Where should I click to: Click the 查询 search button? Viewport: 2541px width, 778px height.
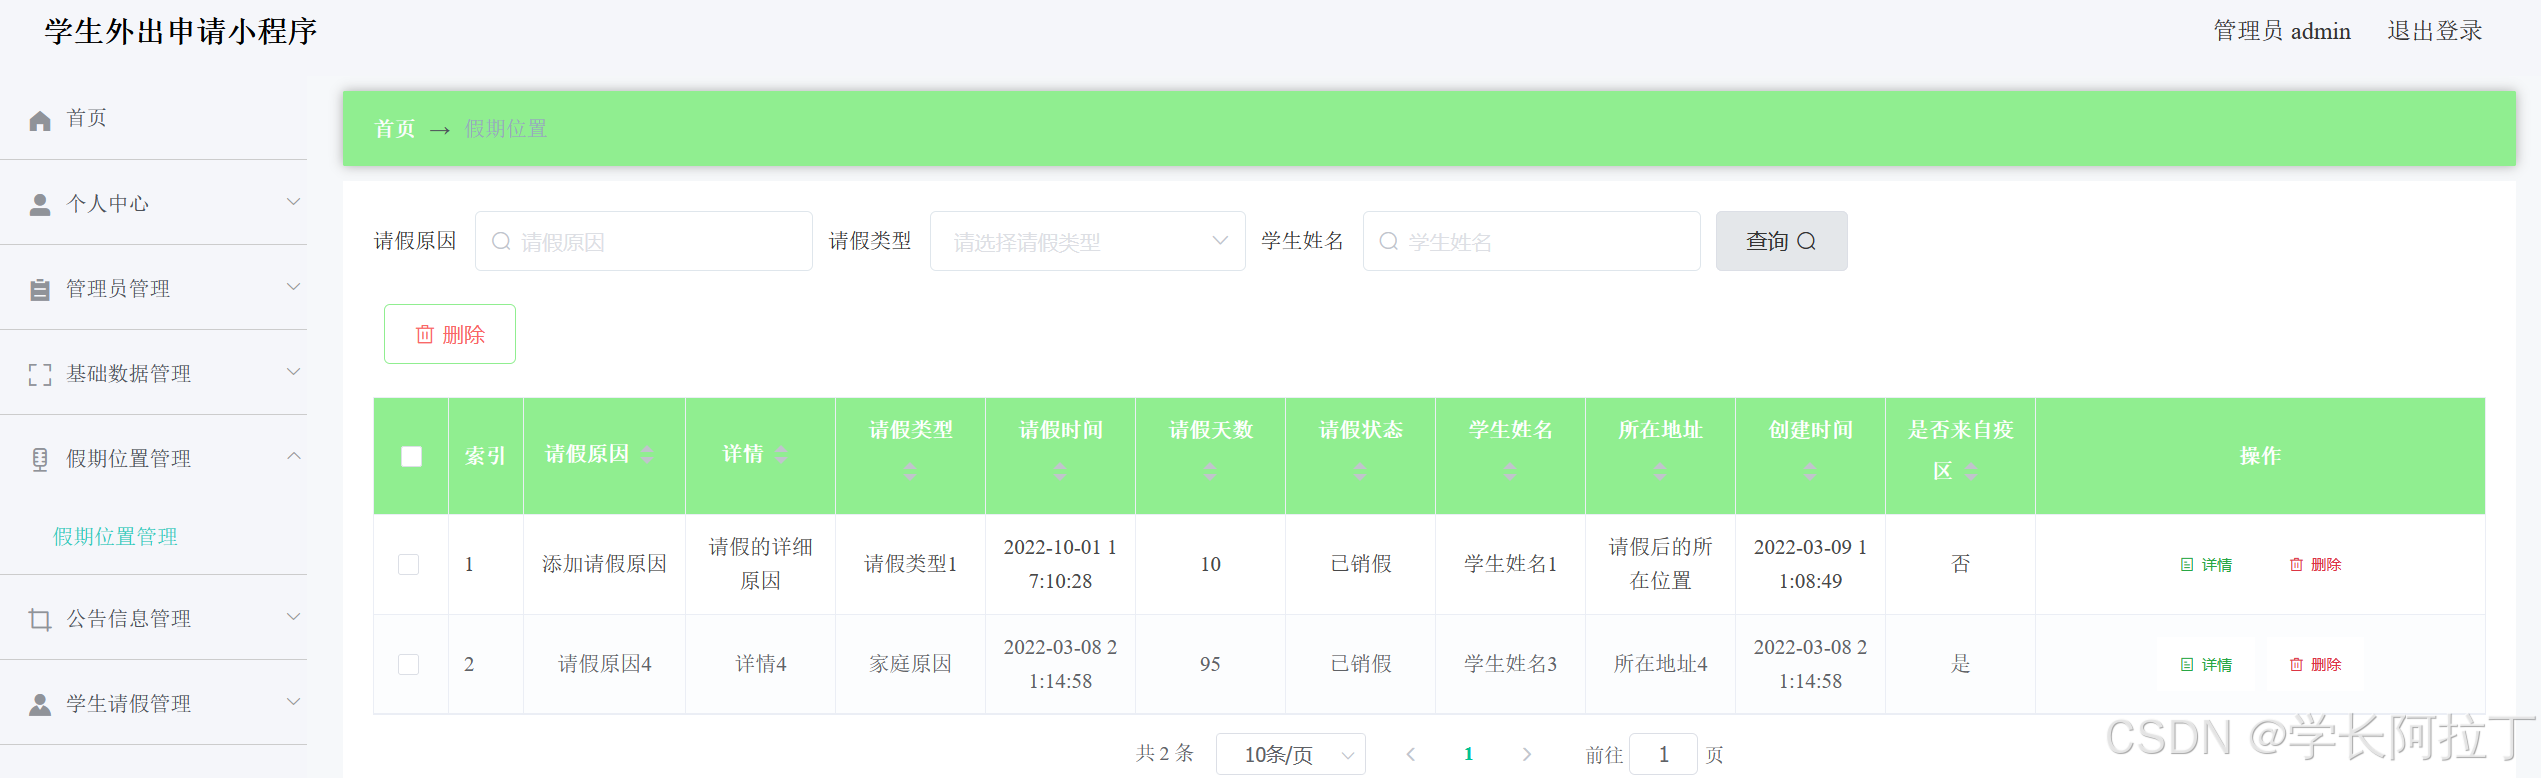(1782, 241)
